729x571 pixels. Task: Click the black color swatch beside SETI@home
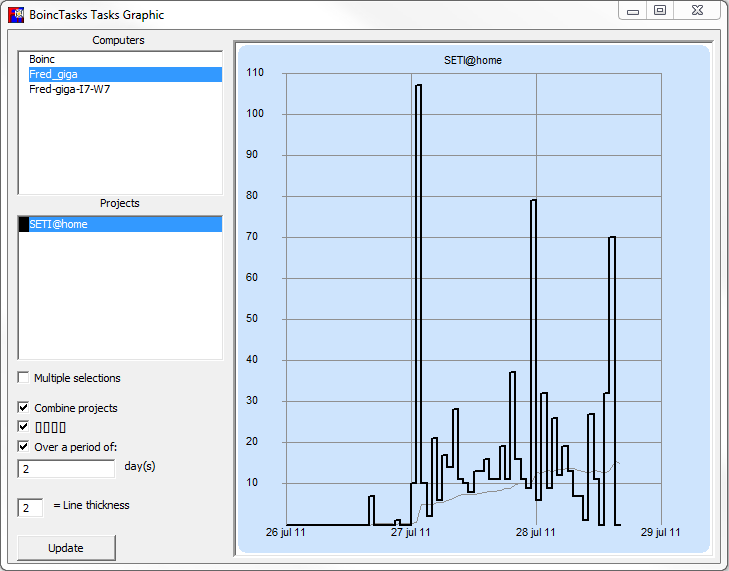click(24, 224)
